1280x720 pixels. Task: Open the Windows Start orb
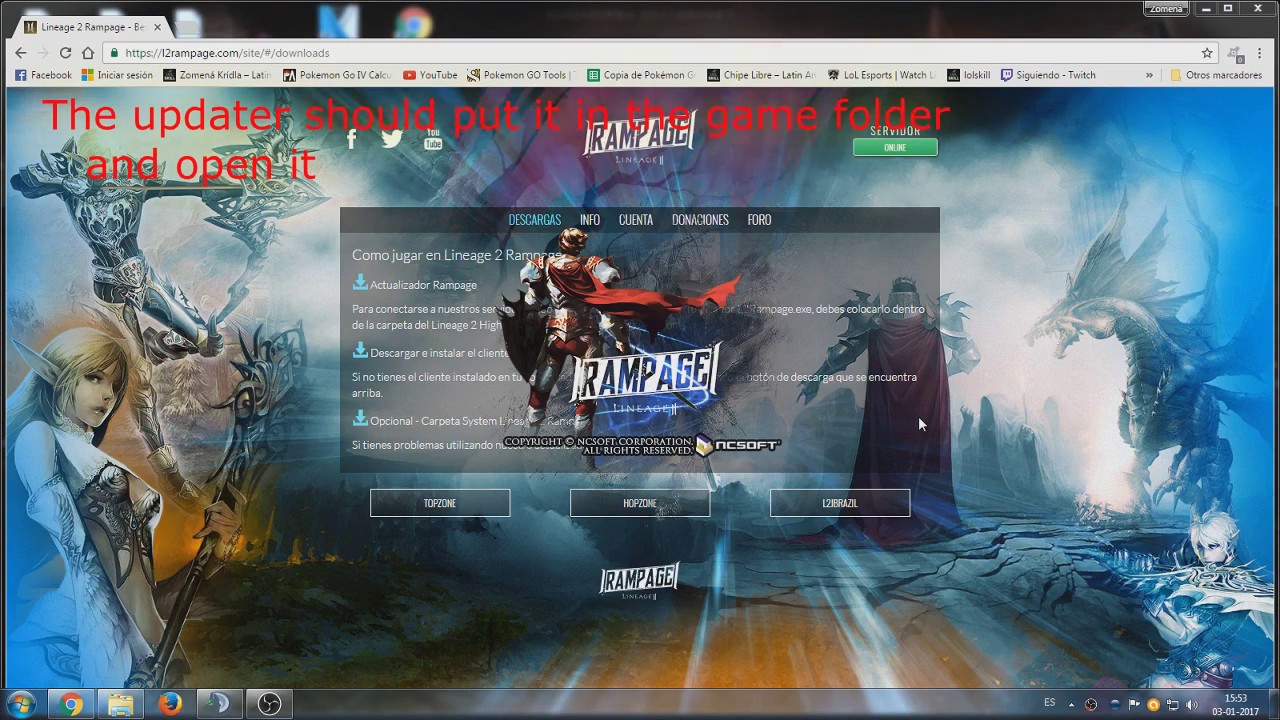tap(21, 704)
